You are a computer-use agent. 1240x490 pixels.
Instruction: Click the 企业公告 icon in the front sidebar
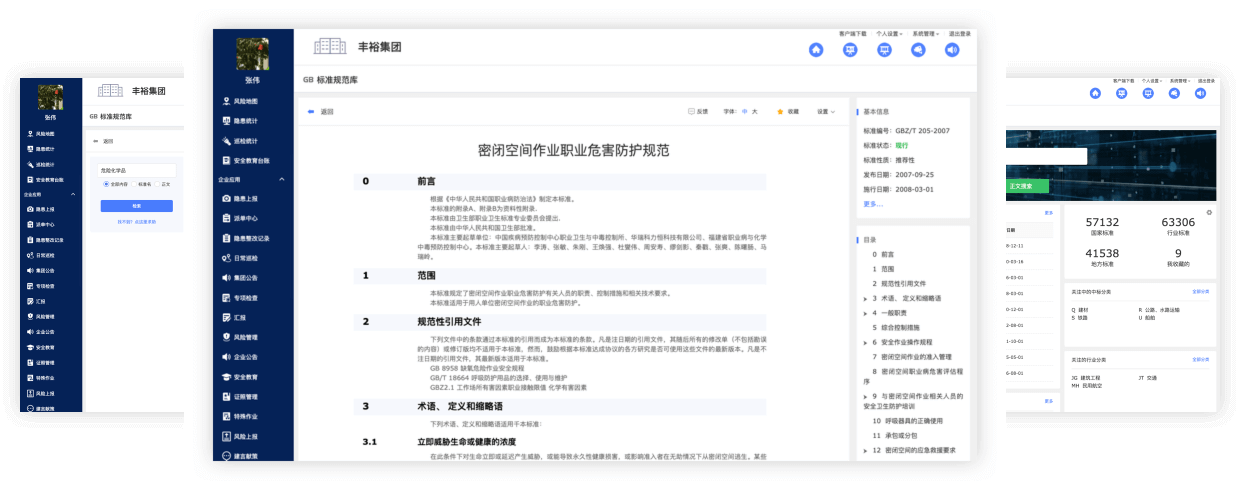226,357
